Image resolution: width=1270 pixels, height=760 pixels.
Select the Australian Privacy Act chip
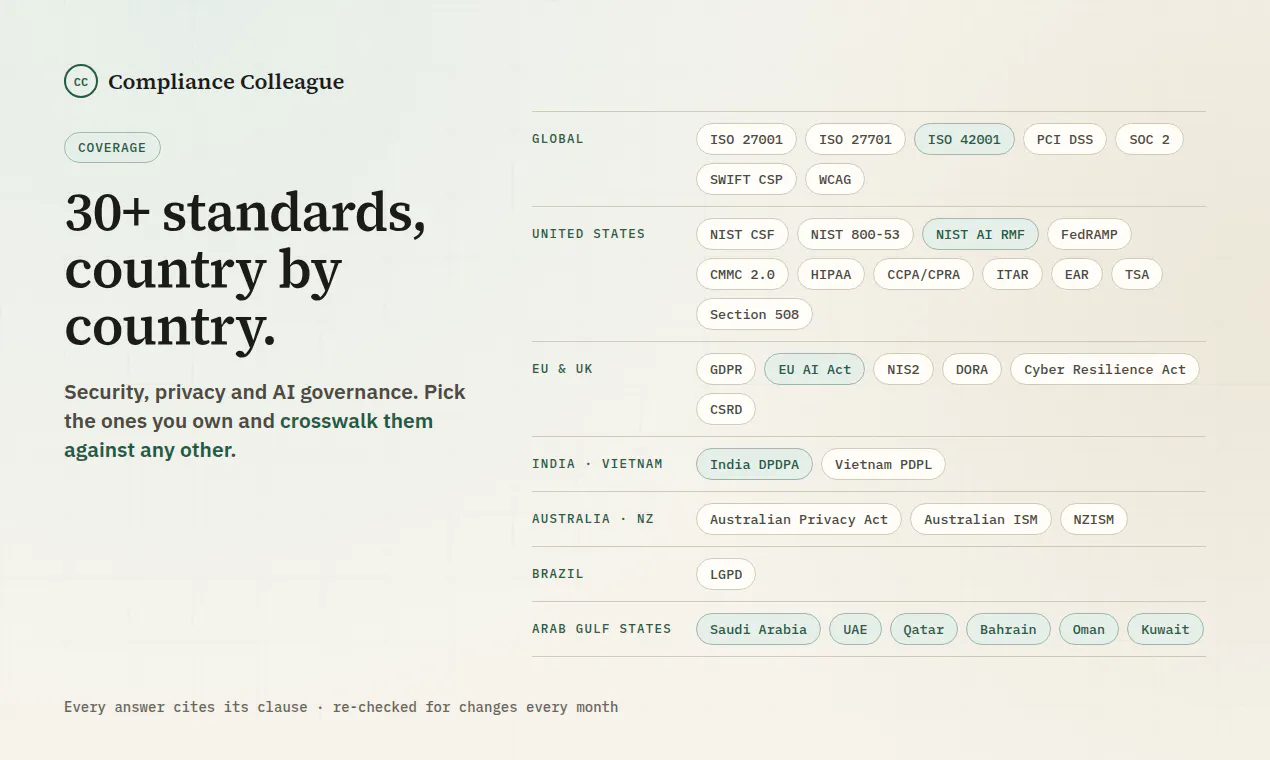799,519
